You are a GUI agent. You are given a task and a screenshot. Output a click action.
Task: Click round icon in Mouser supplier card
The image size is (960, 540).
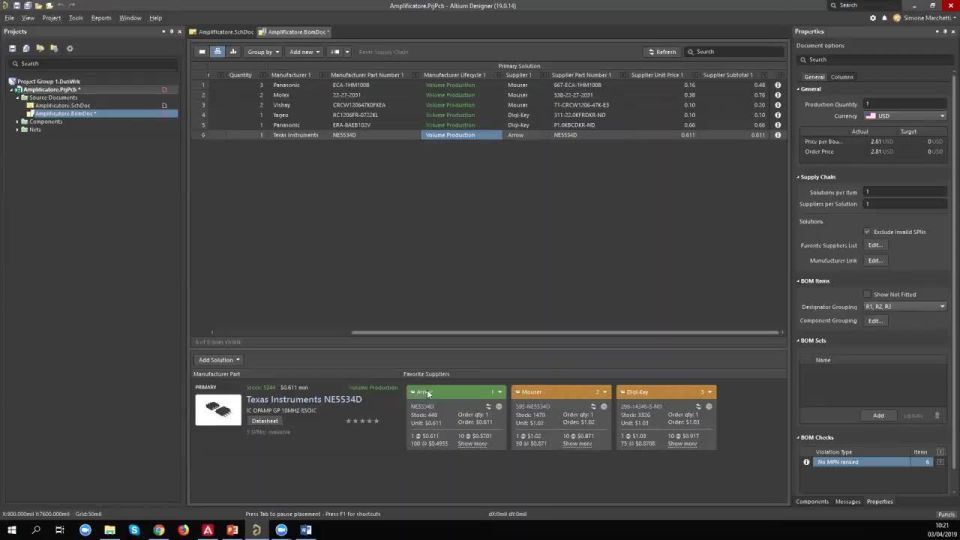click(604, 407)
